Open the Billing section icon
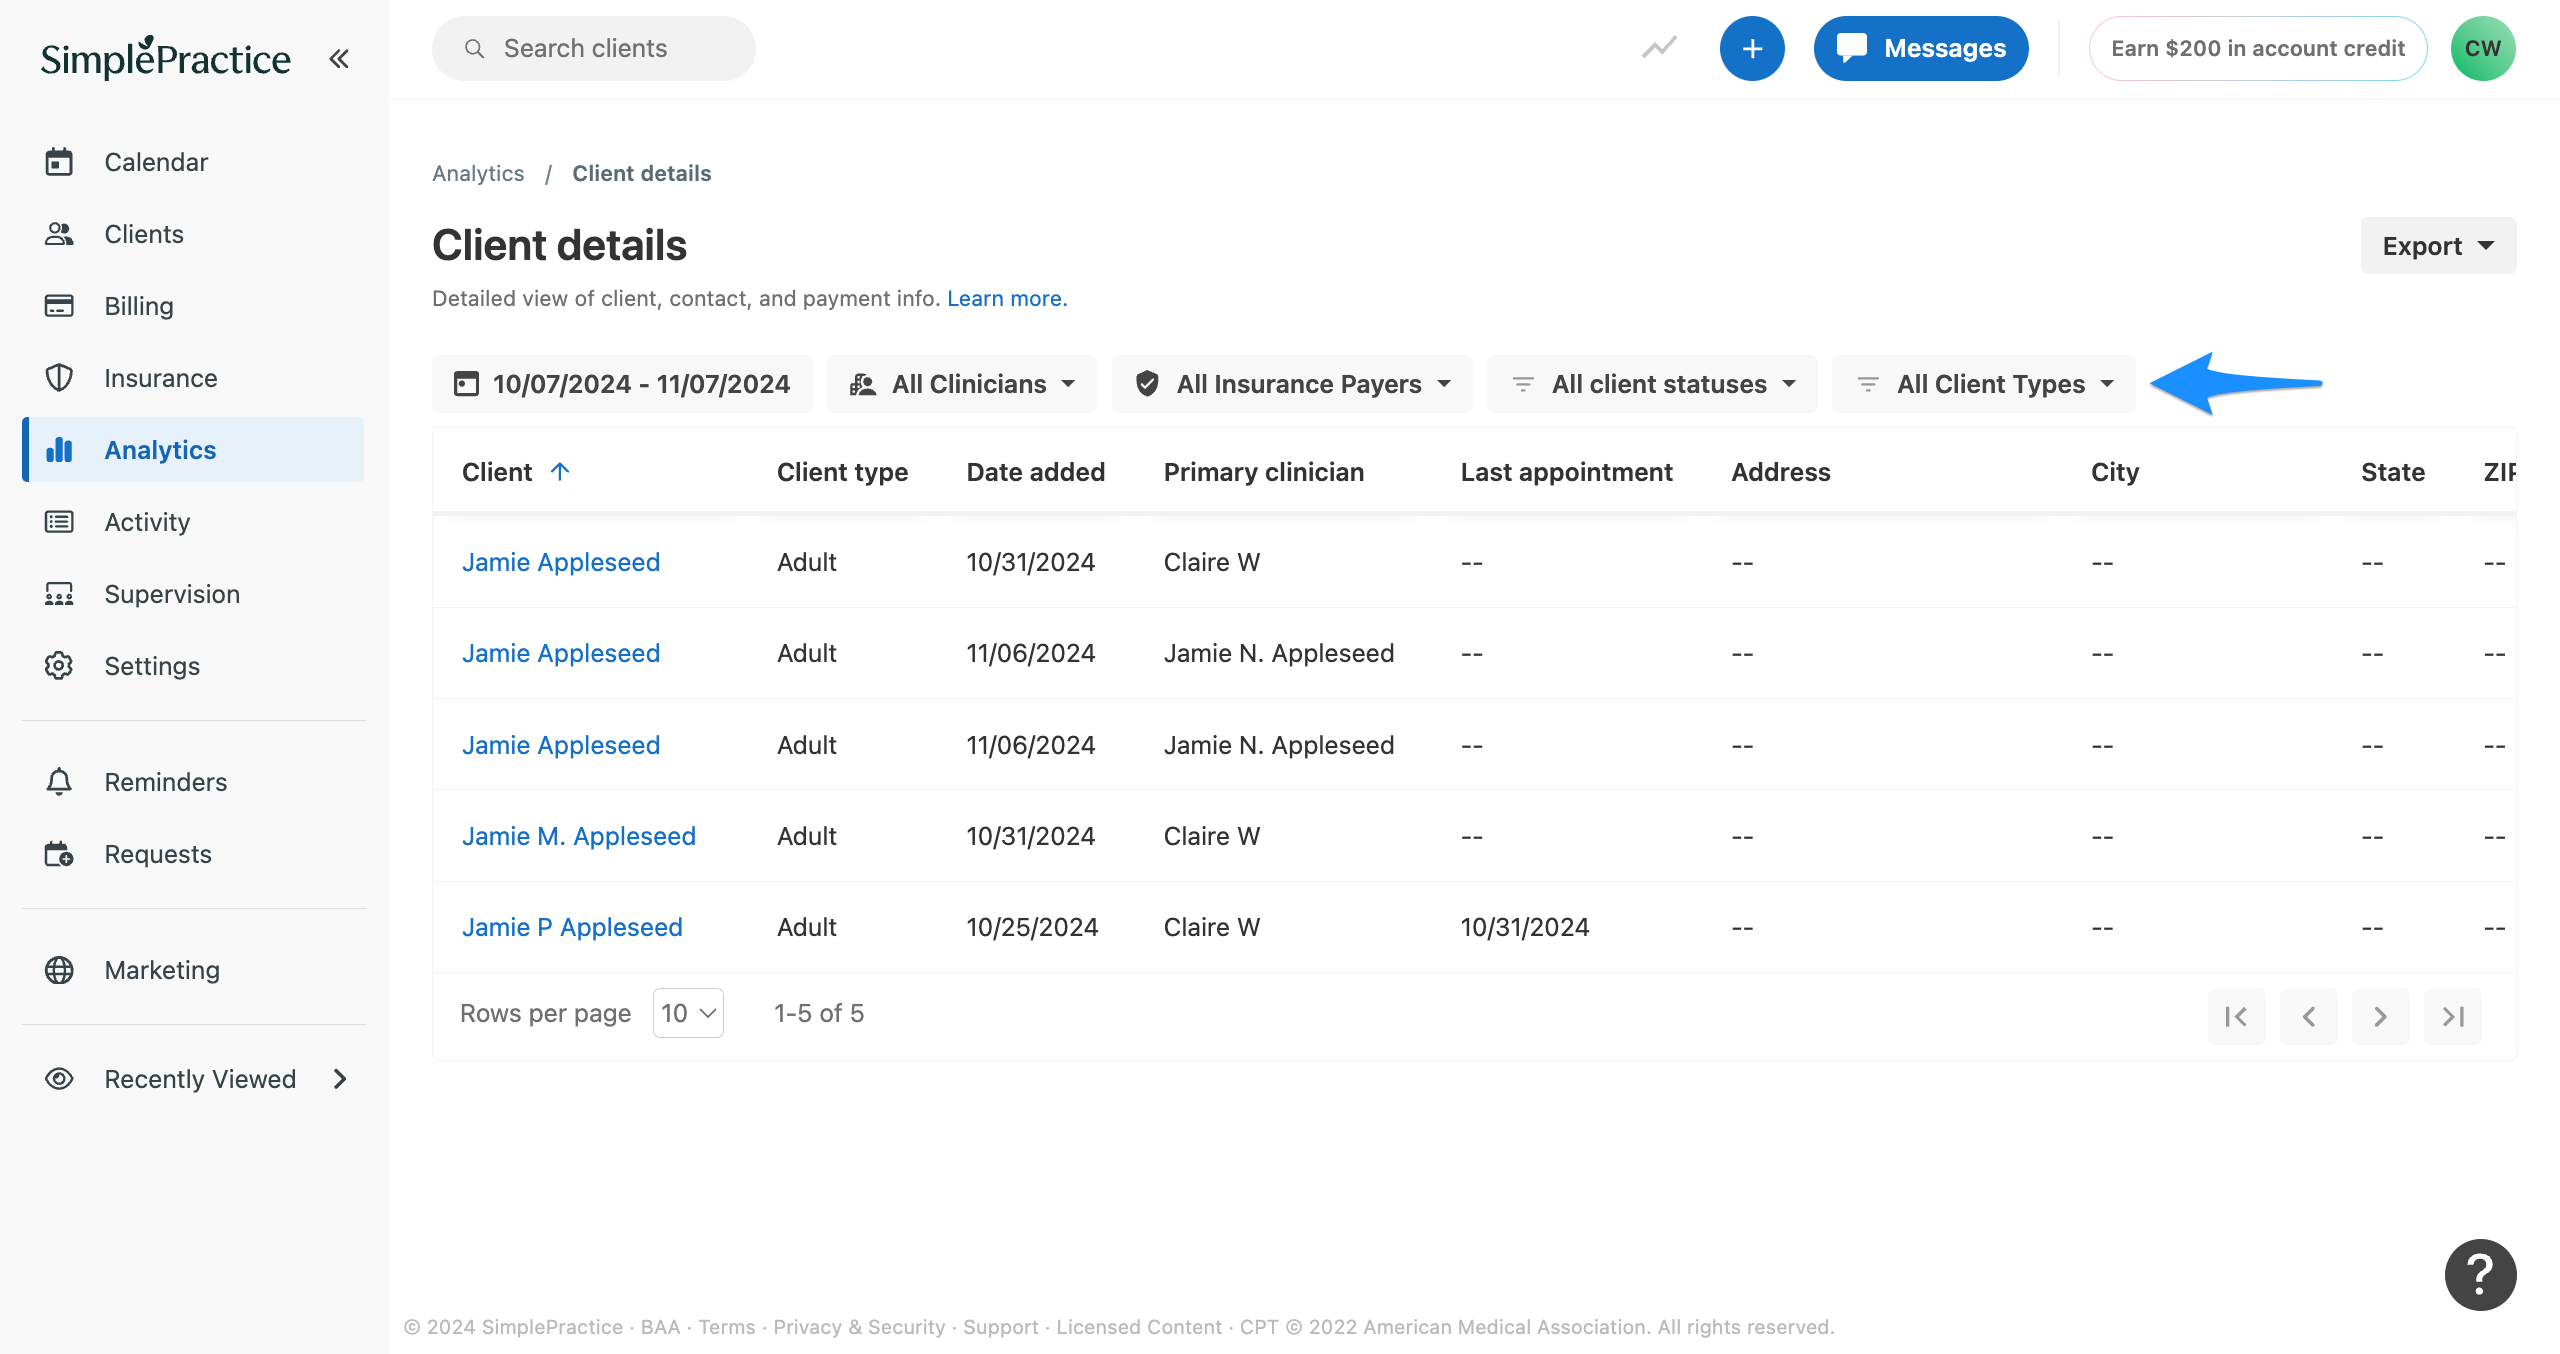The width and height of the screenshot is (2560, 1354). click(x=58, y=305)
